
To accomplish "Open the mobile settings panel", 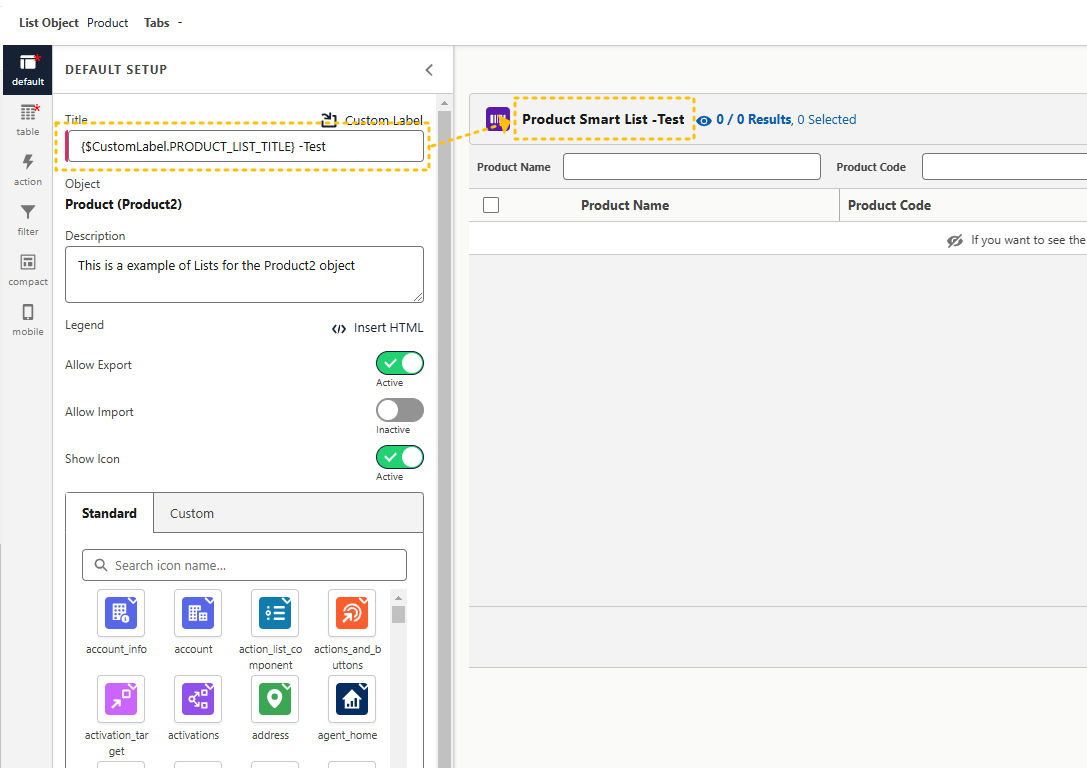I will pyautogui.click(x=28, y=319).
